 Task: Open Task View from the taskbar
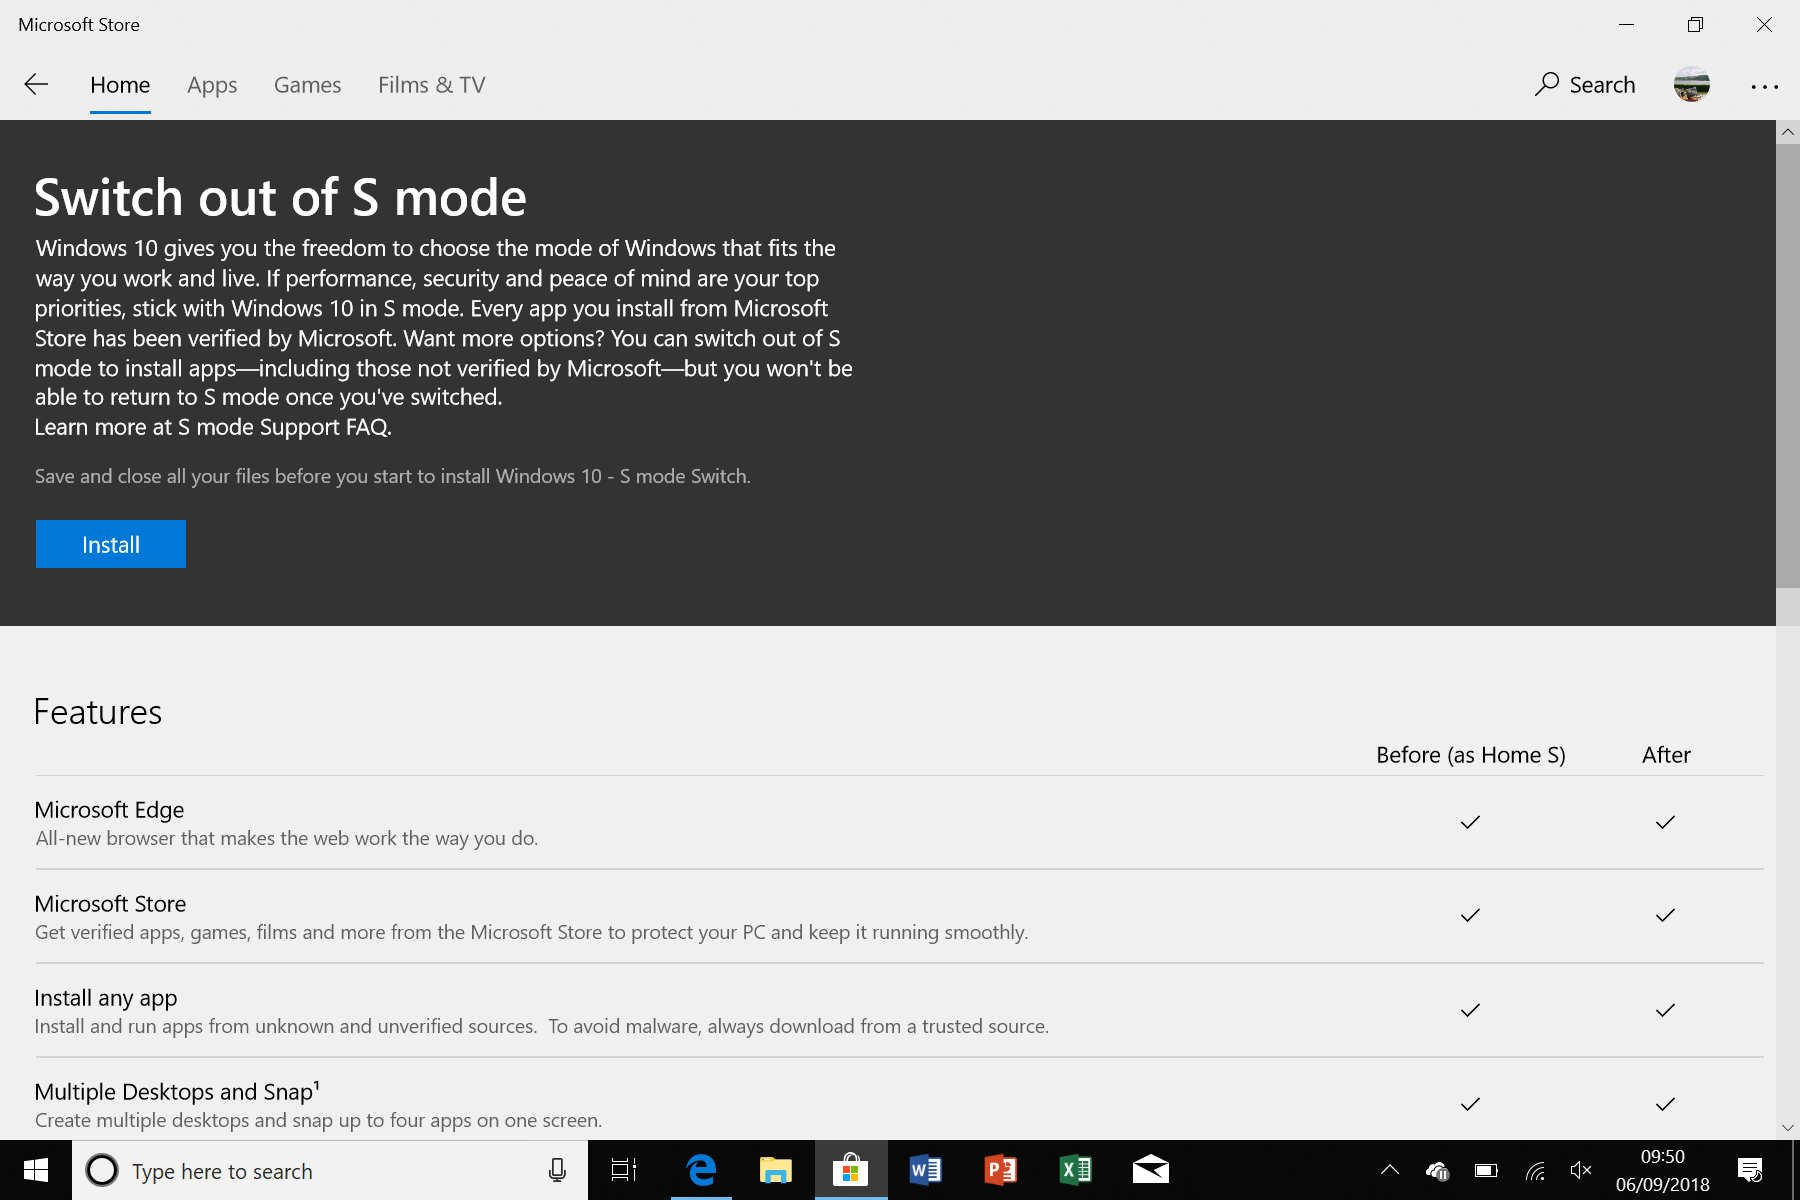click(x=624, y=1170)
